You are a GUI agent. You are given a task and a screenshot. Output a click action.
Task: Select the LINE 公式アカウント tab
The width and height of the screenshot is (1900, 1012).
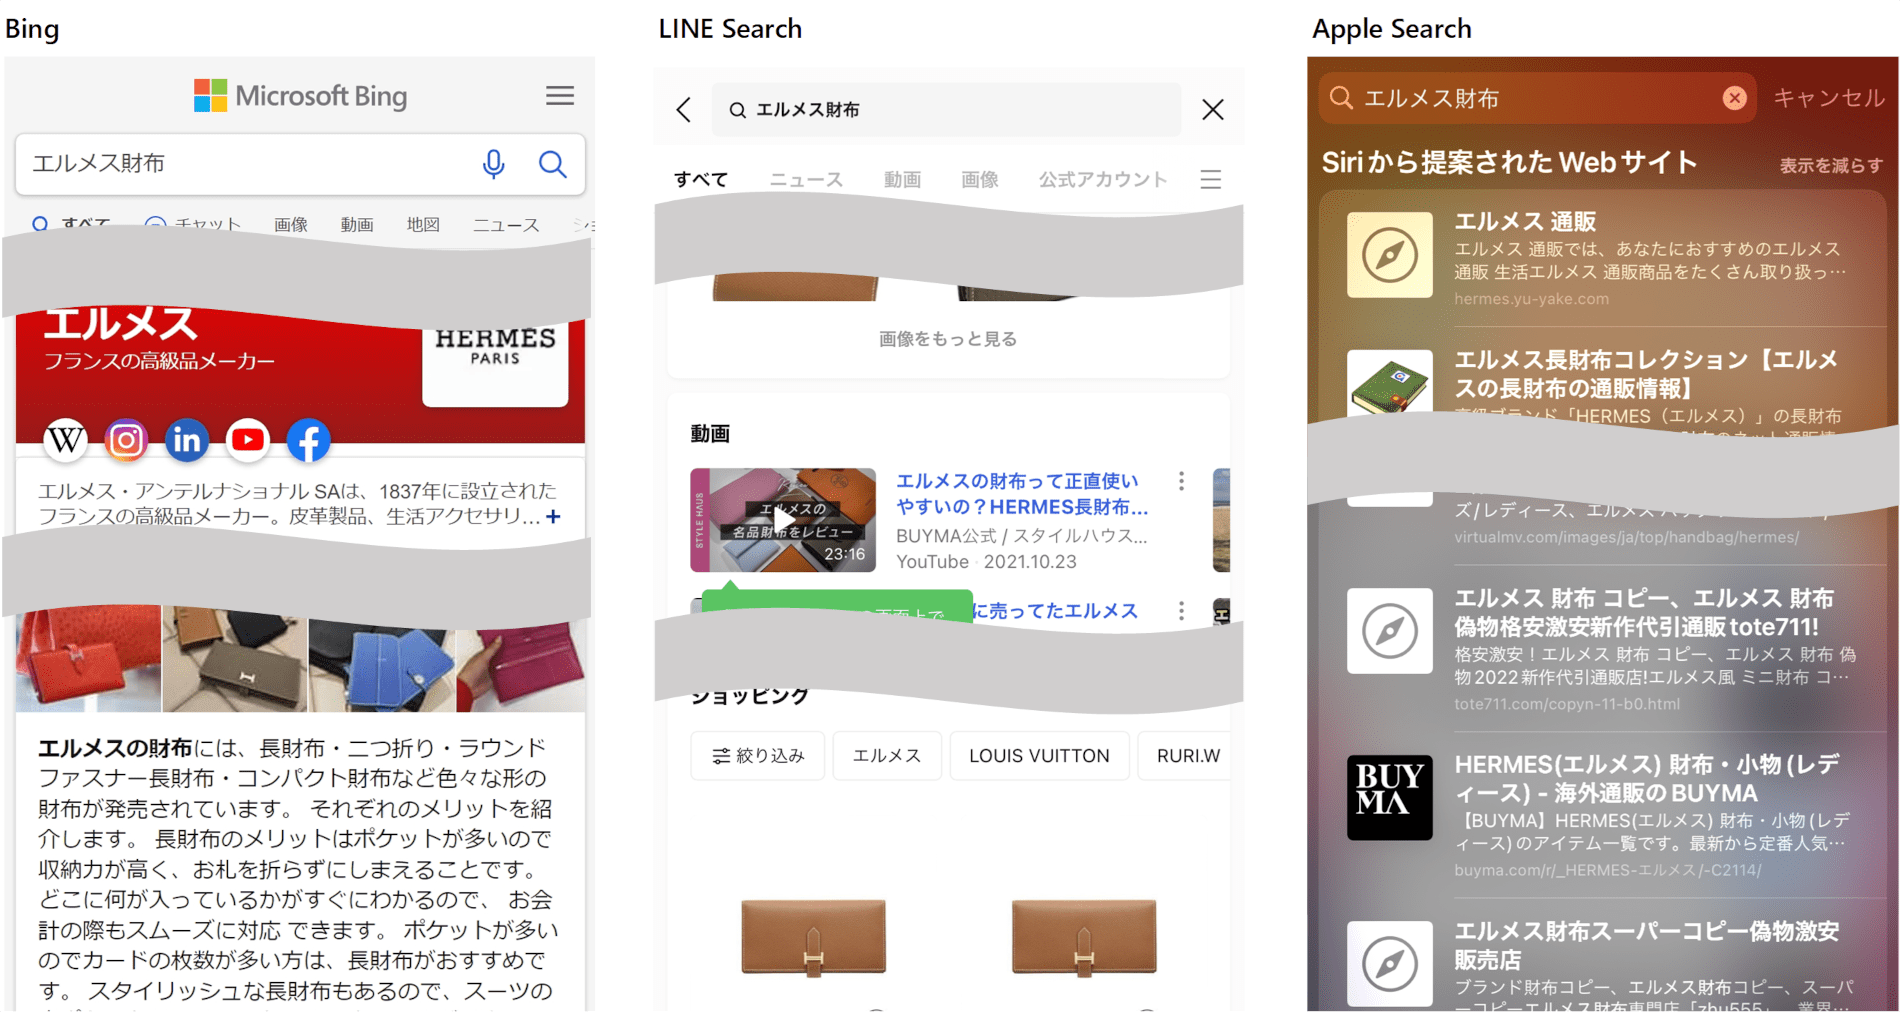pyautogui.click(x=1103, y=179)
